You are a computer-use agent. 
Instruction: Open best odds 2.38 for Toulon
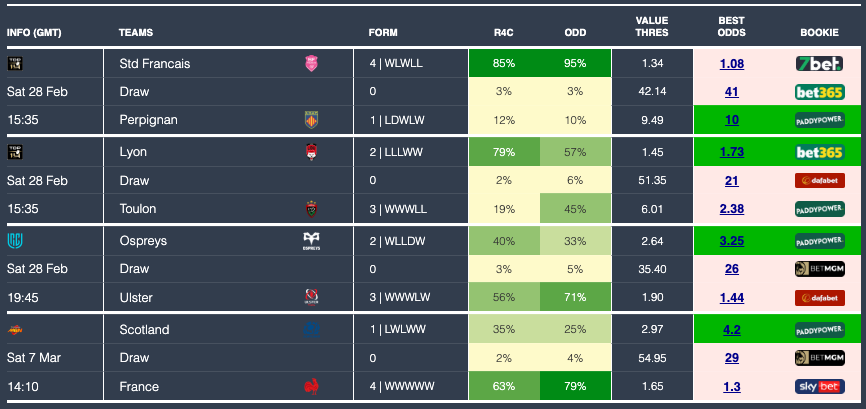(x=731, y=209)
